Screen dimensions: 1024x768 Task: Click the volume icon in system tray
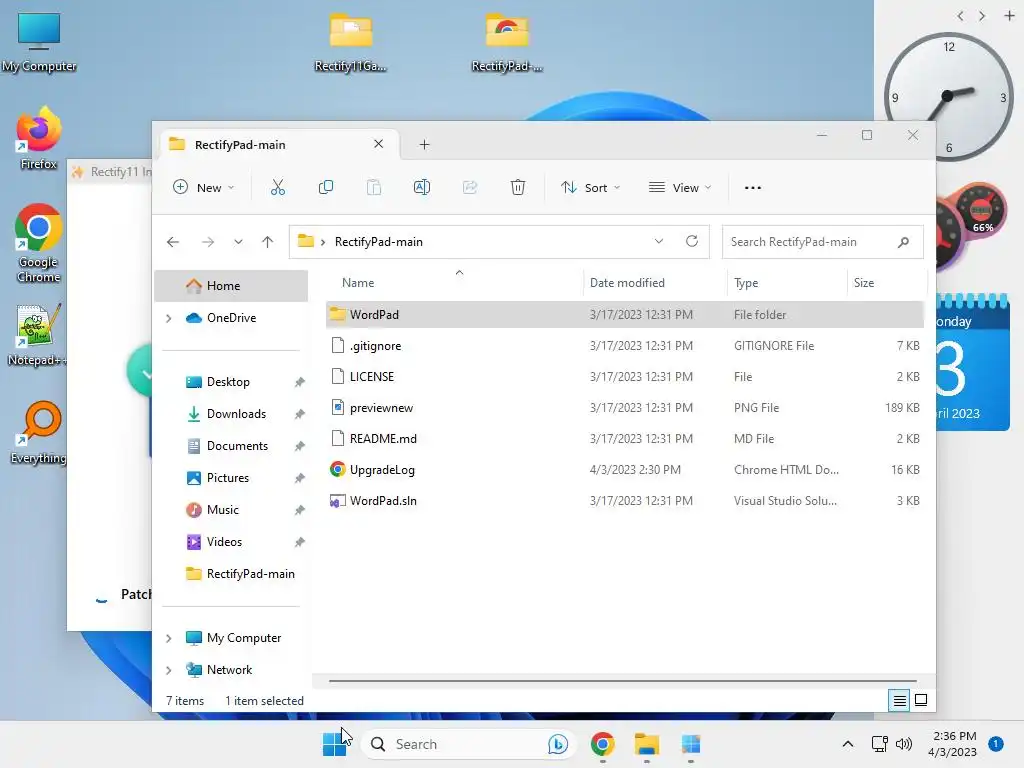(904, 744)
